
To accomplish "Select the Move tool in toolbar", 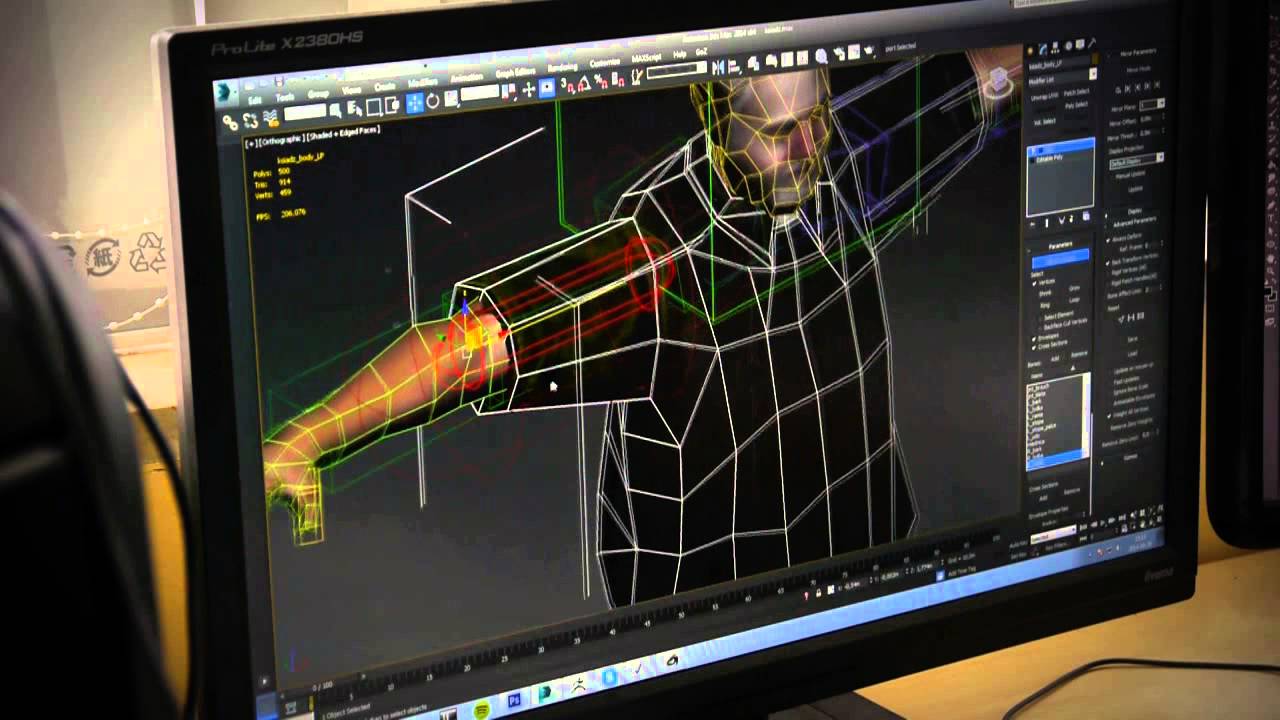I will click(414, 102).
